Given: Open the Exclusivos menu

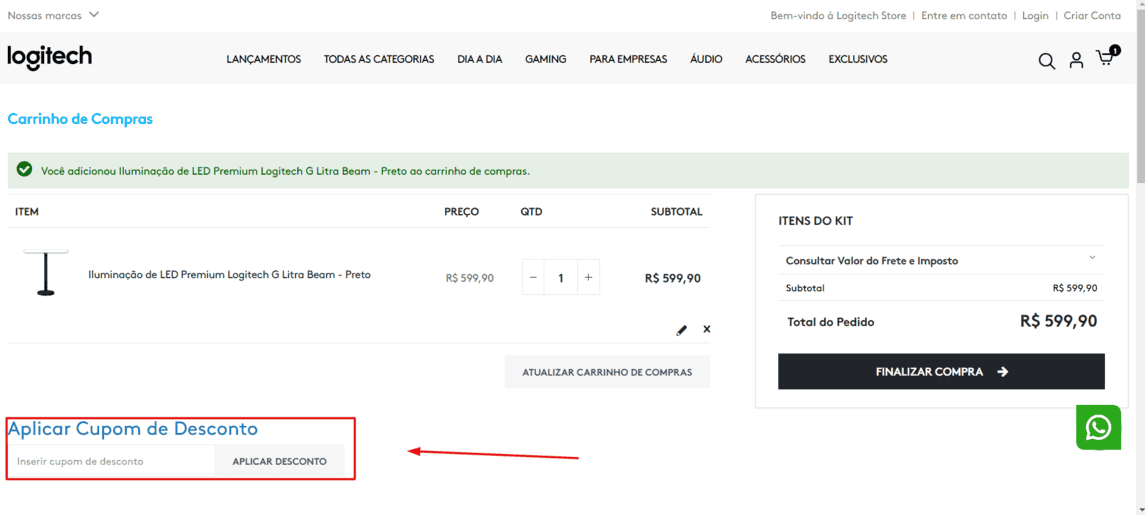Looking at the screenshot, I should coord(858,59).
